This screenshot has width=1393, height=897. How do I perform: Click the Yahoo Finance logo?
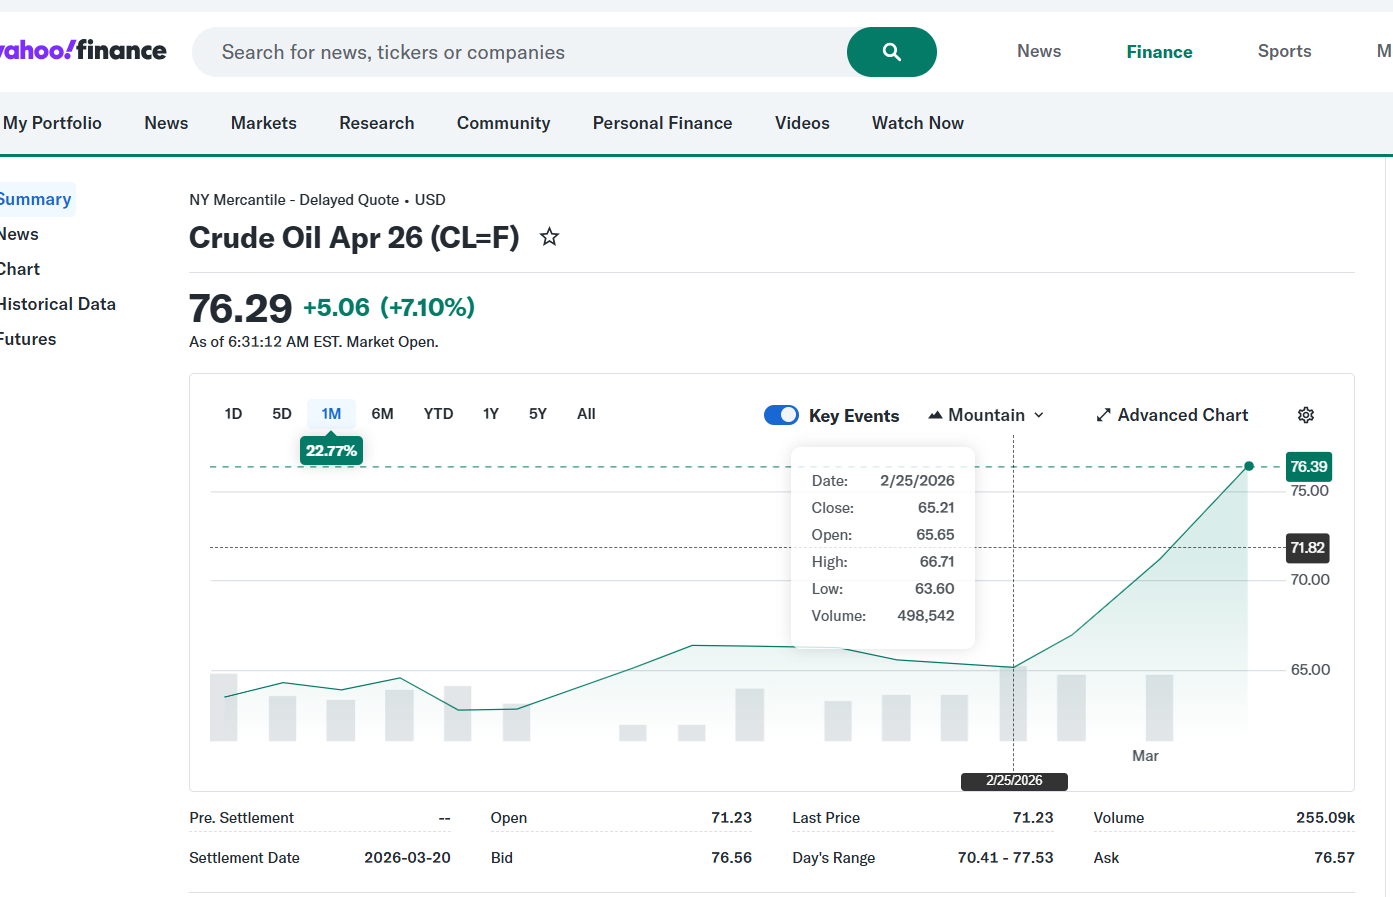coord(82,51)
